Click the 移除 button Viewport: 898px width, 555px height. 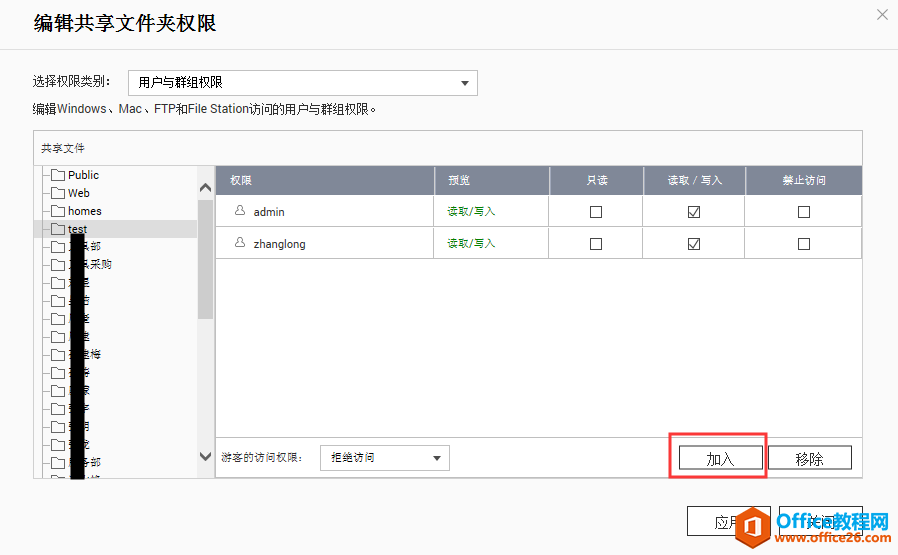[809, 458]
